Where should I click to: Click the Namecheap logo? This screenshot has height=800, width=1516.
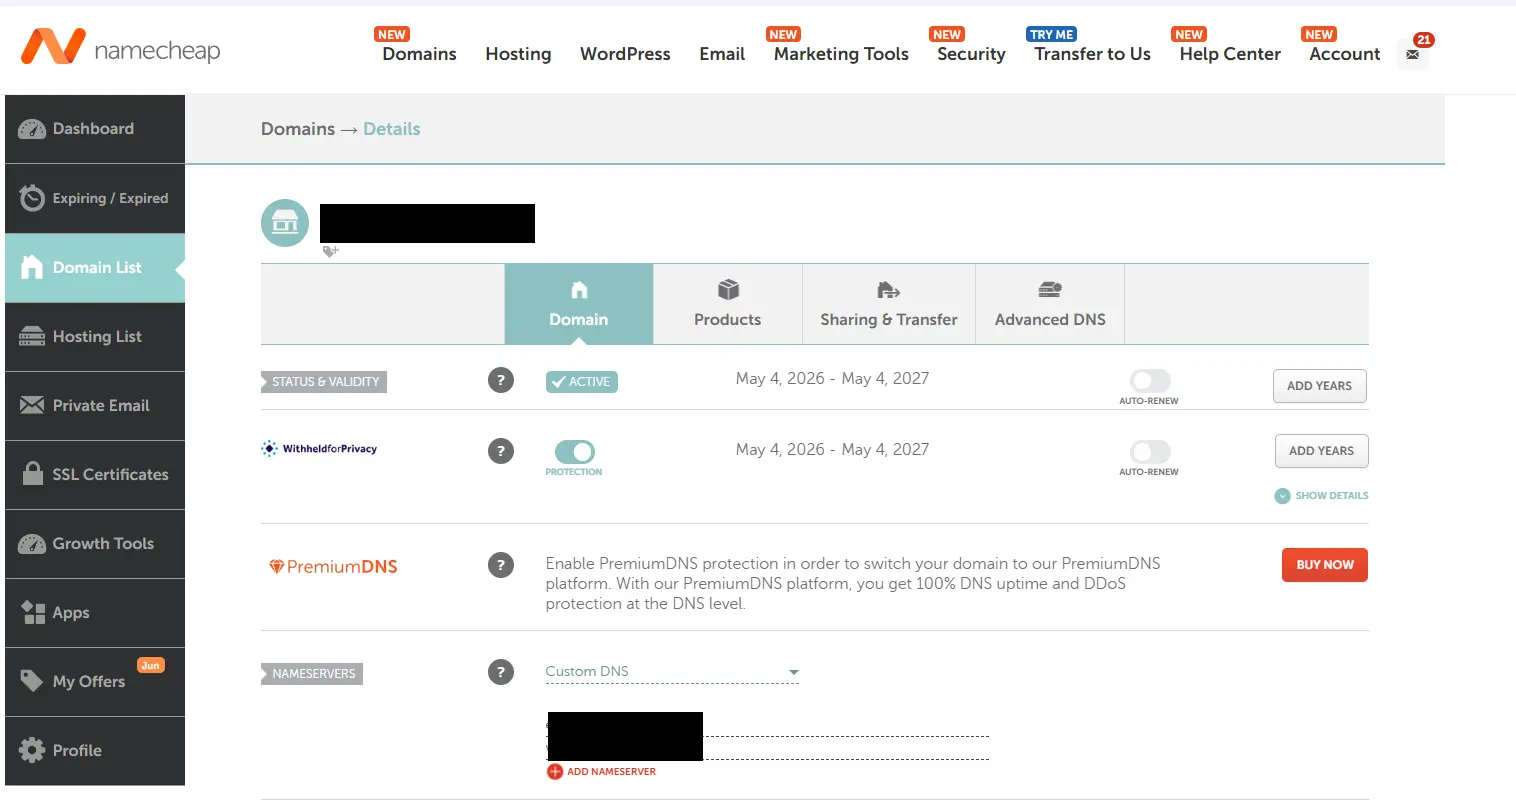(x=120, y=47)
